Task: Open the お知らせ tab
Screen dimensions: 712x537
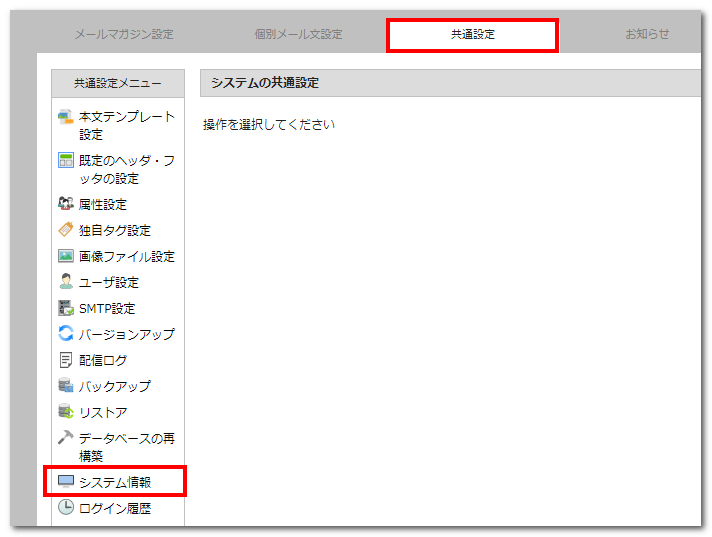Action: point(647,34)
